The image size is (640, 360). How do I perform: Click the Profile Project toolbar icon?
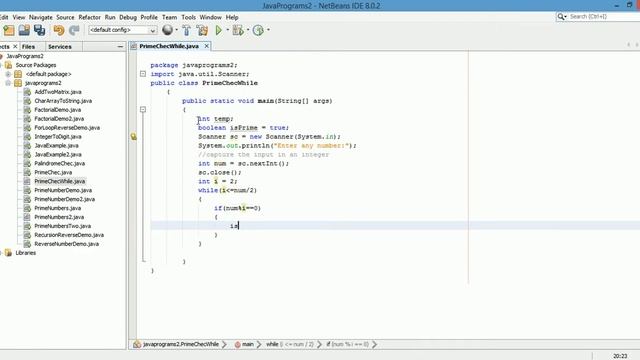(x=258, y=30)
